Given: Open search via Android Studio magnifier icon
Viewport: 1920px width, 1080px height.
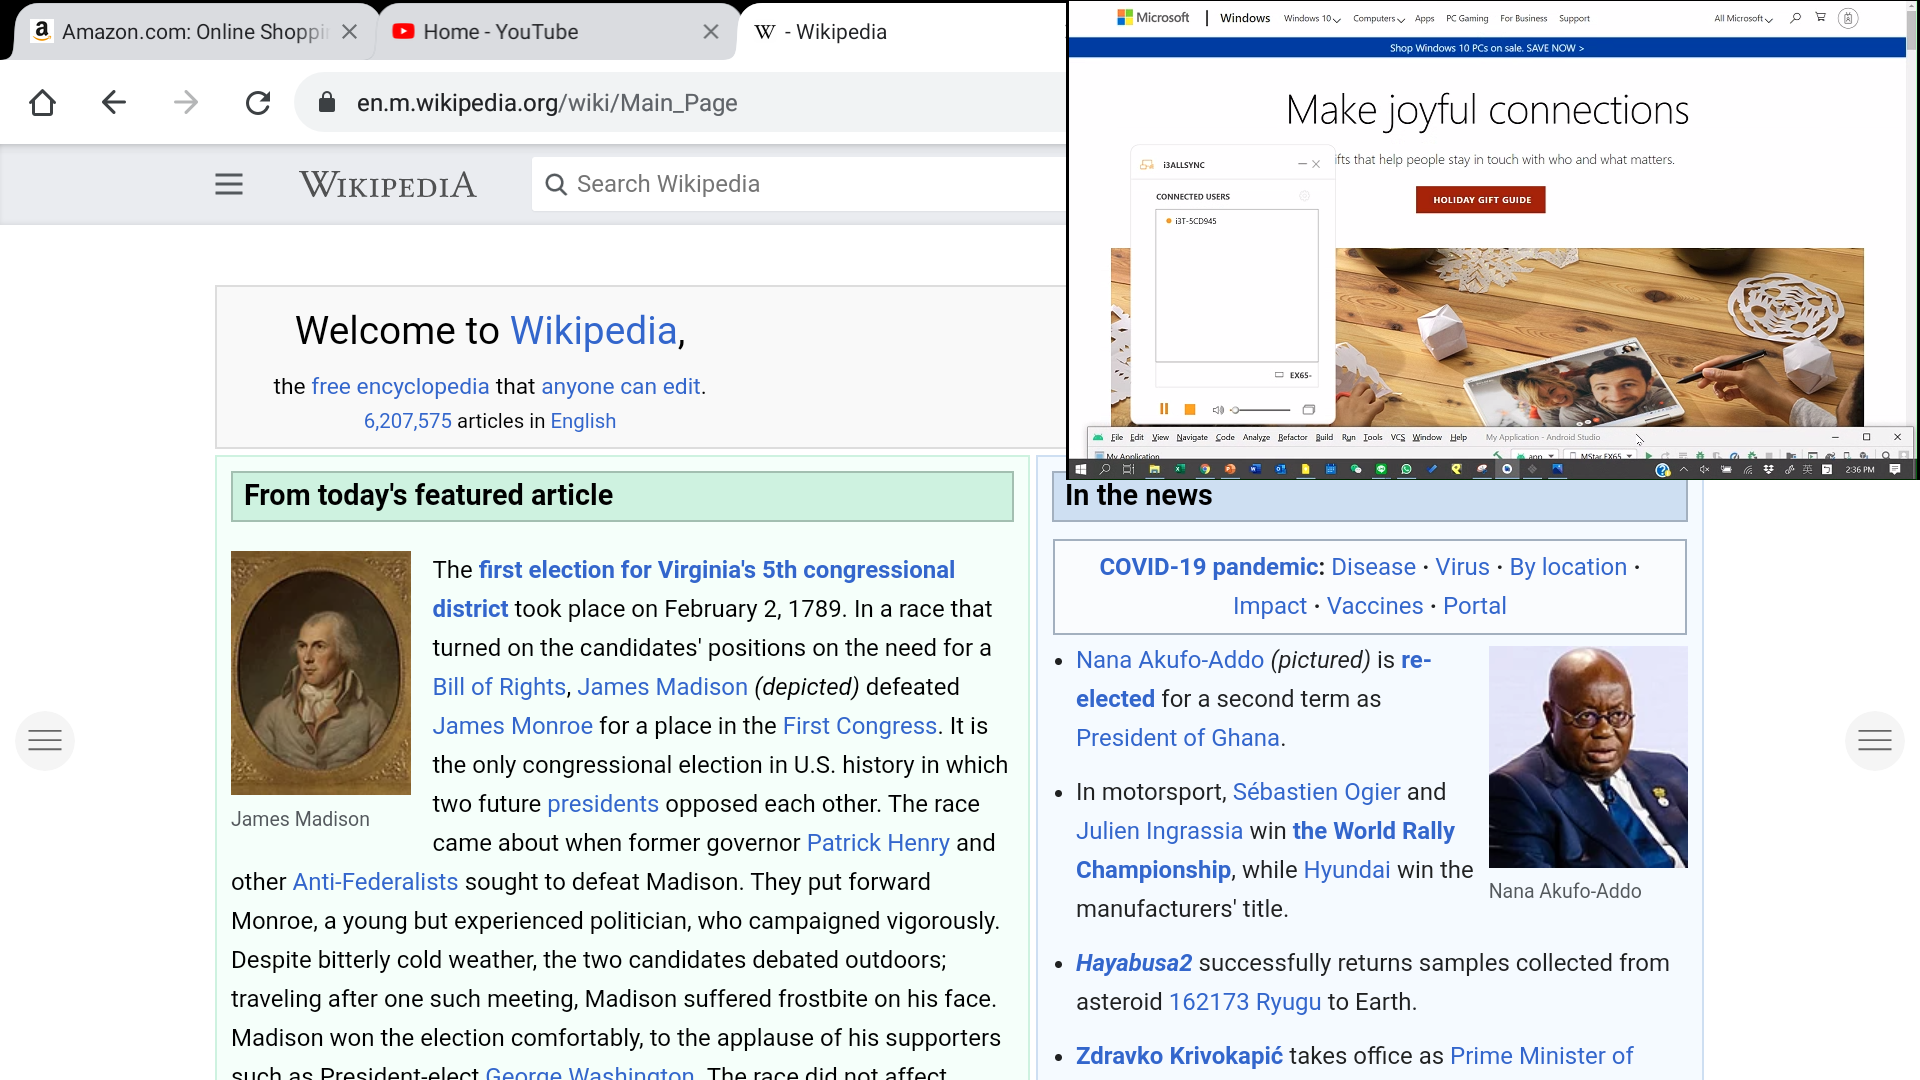Looking at the screenshot, I should 1886,456.
